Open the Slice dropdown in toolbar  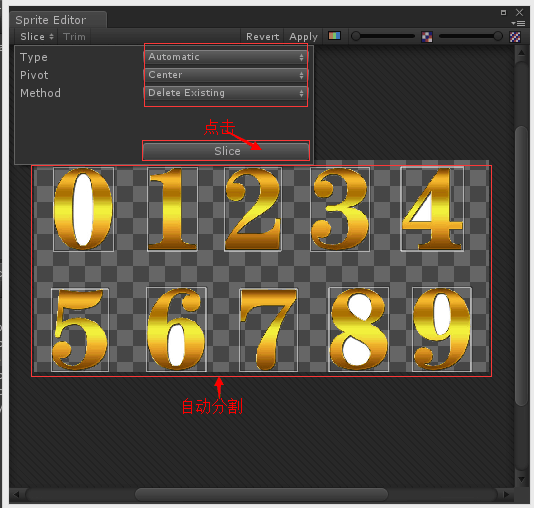(36, 36)
